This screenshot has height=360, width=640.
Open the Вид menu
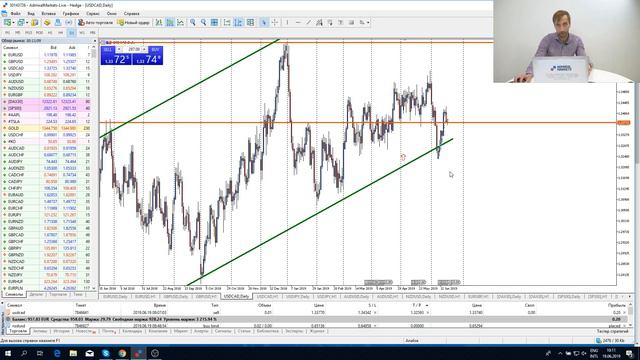coord(31,13)
